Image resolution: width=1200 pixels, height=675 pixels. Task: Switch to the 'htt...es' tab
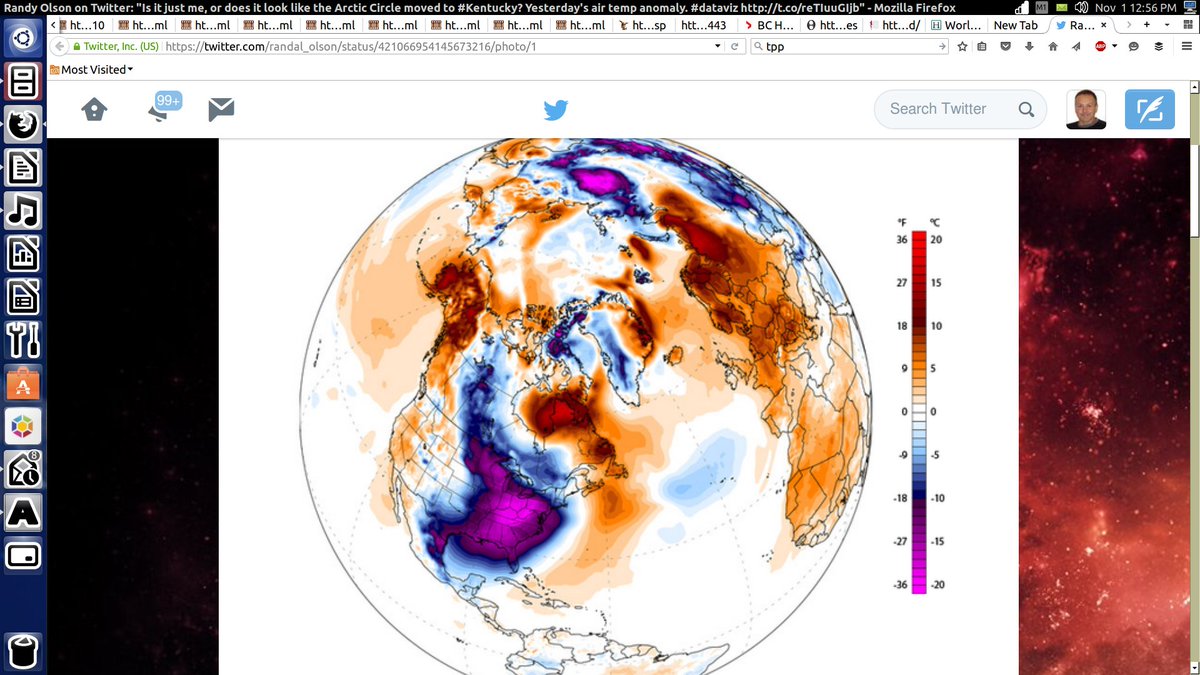(832, 25)
